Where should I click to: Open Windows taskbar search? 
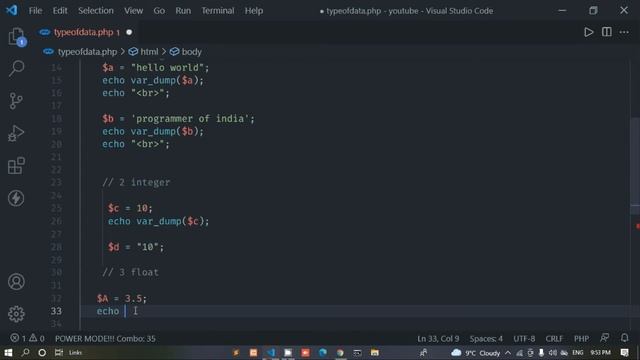tap(25, 352)
